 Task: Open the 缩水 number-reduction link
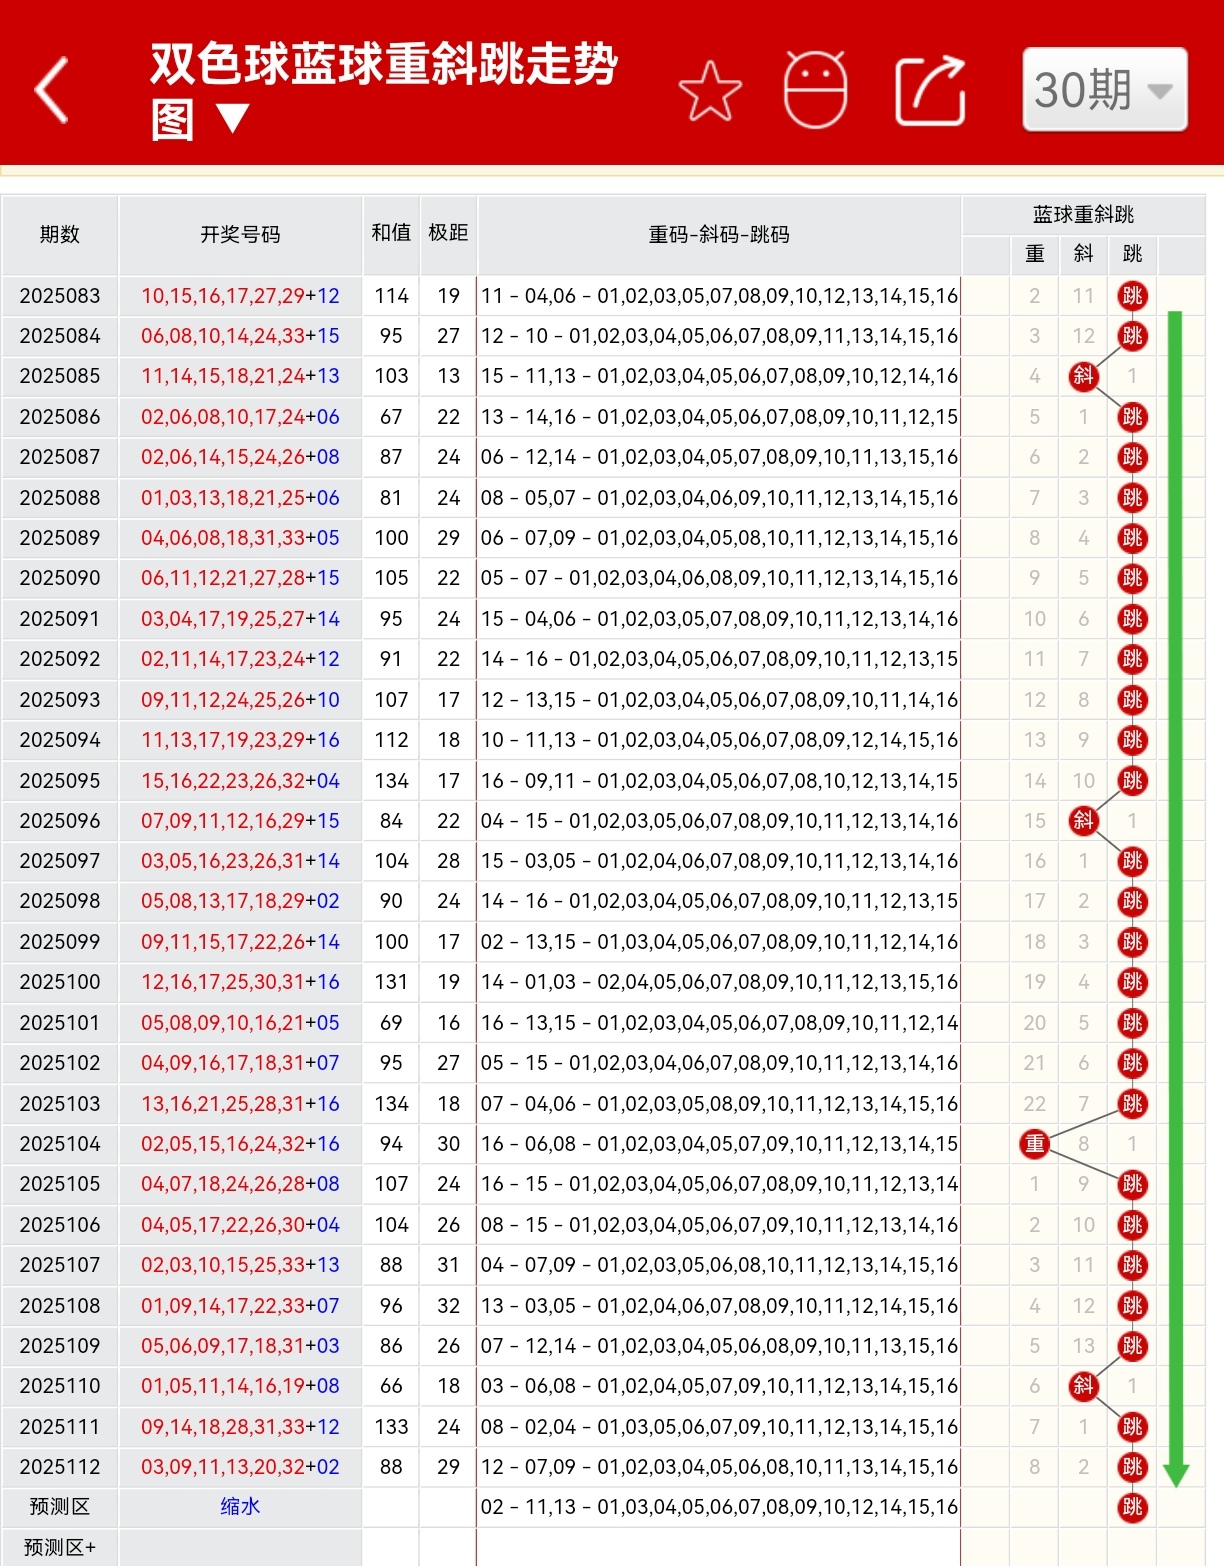(239, 1507)
